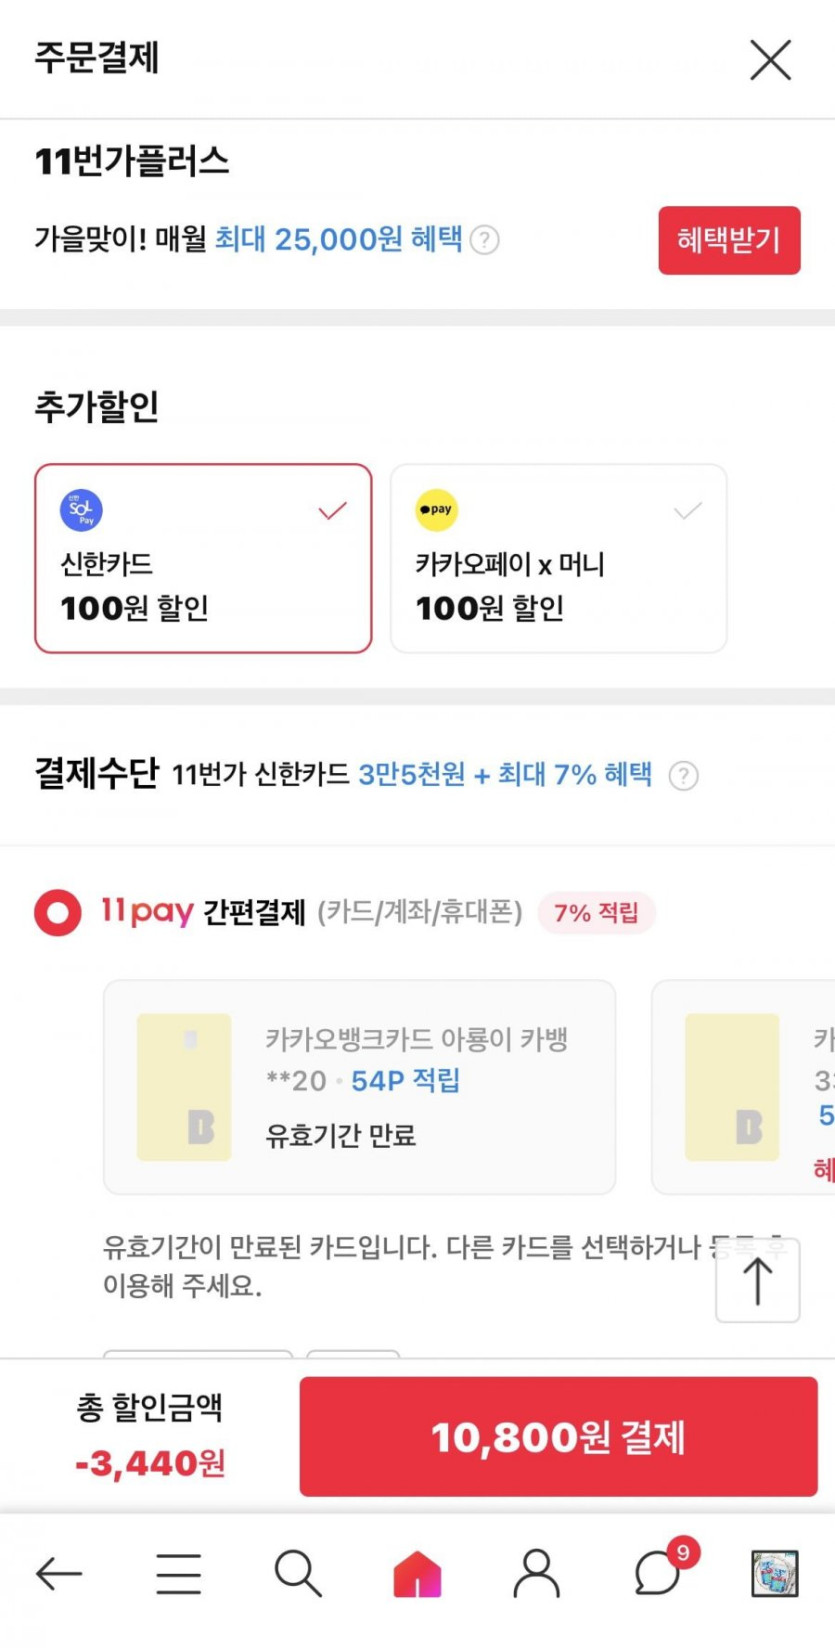835x1648 pixels.
Task: Close the 주문결제 checkout page
Action: coord(770,60)
